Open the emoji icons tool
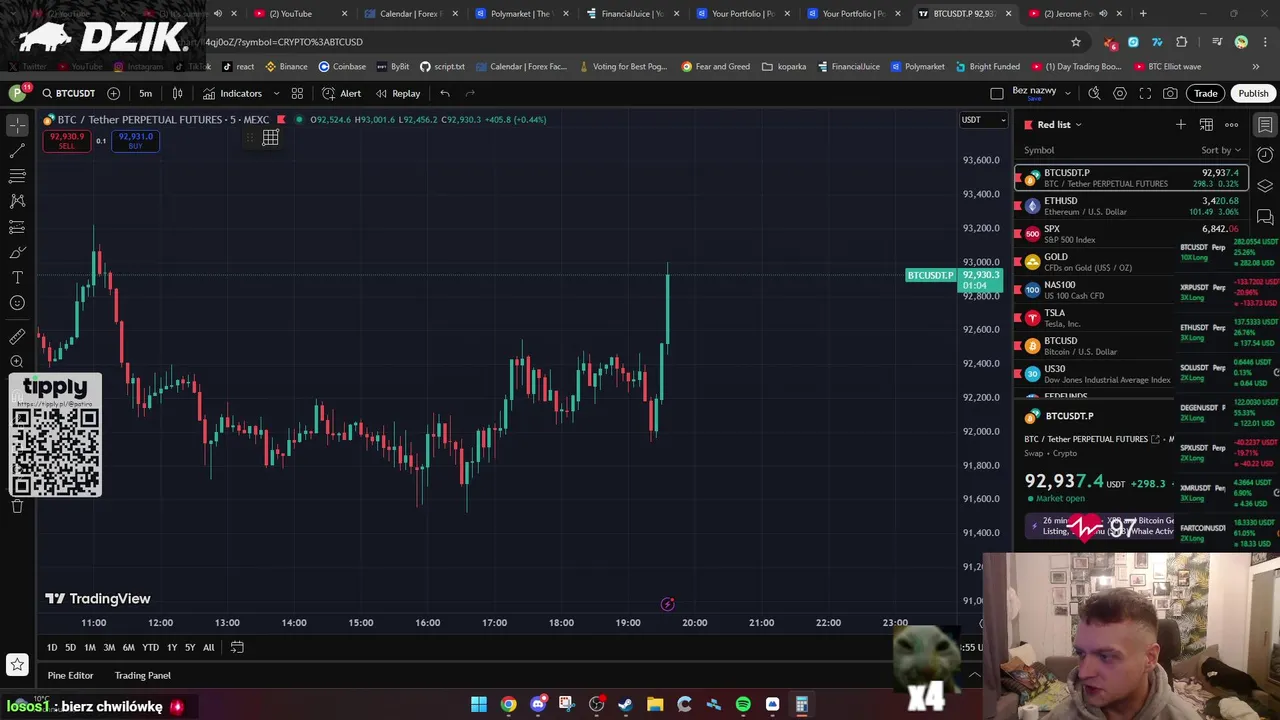The image size is (1280, 720). point(17,303)
